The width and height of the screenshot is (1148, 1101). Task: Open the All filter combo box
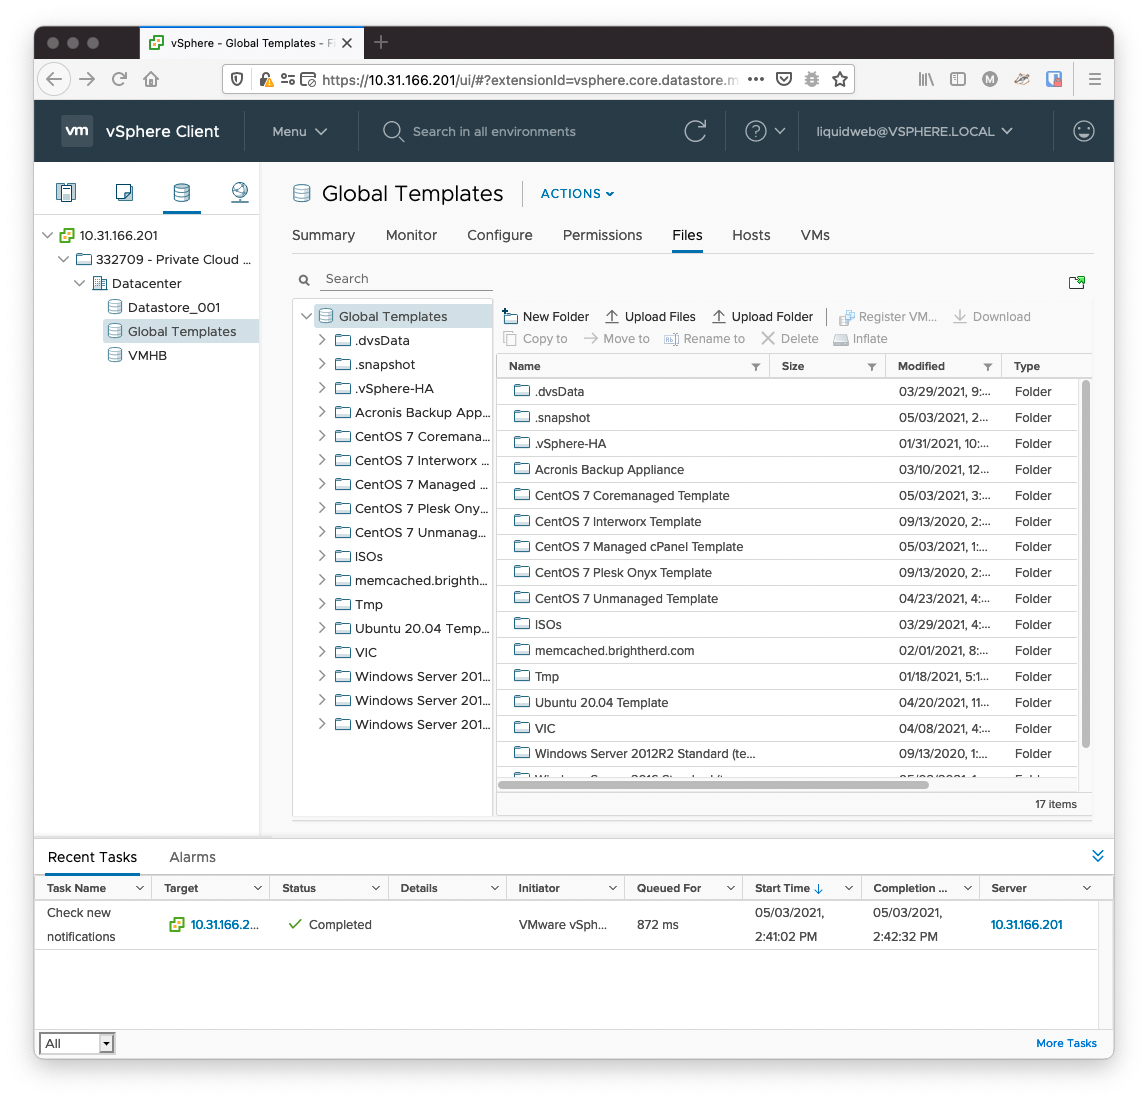coord(77,1043)
